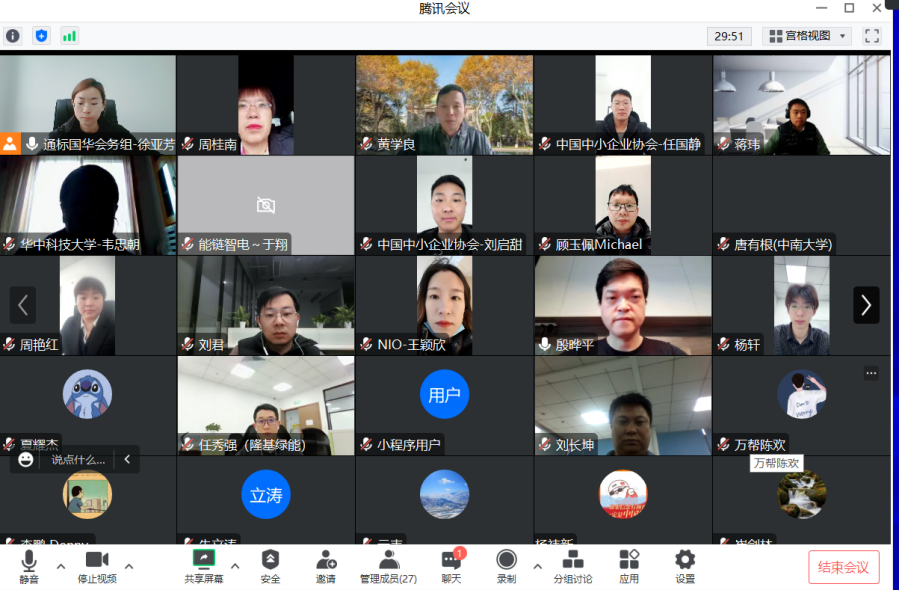Open 分组讨论 breakout rooms
The height and width of the screenshot is (590, 899).
(x=573, y=565)
